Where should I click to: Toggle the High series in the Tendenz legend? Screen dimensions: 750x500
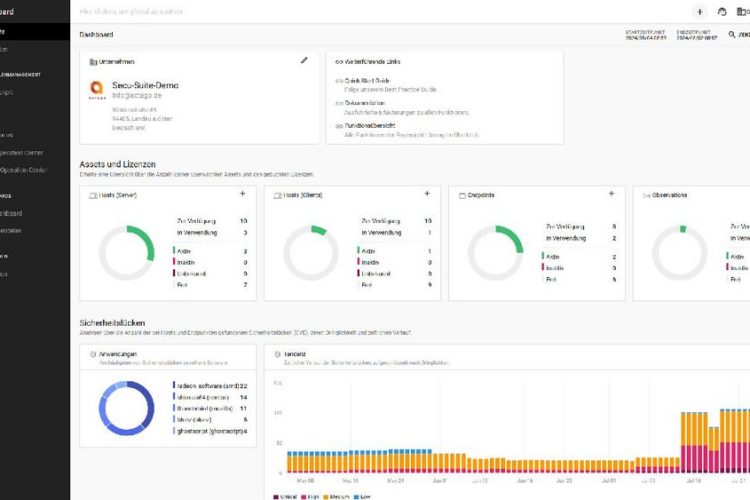click(x=310, y=497)
